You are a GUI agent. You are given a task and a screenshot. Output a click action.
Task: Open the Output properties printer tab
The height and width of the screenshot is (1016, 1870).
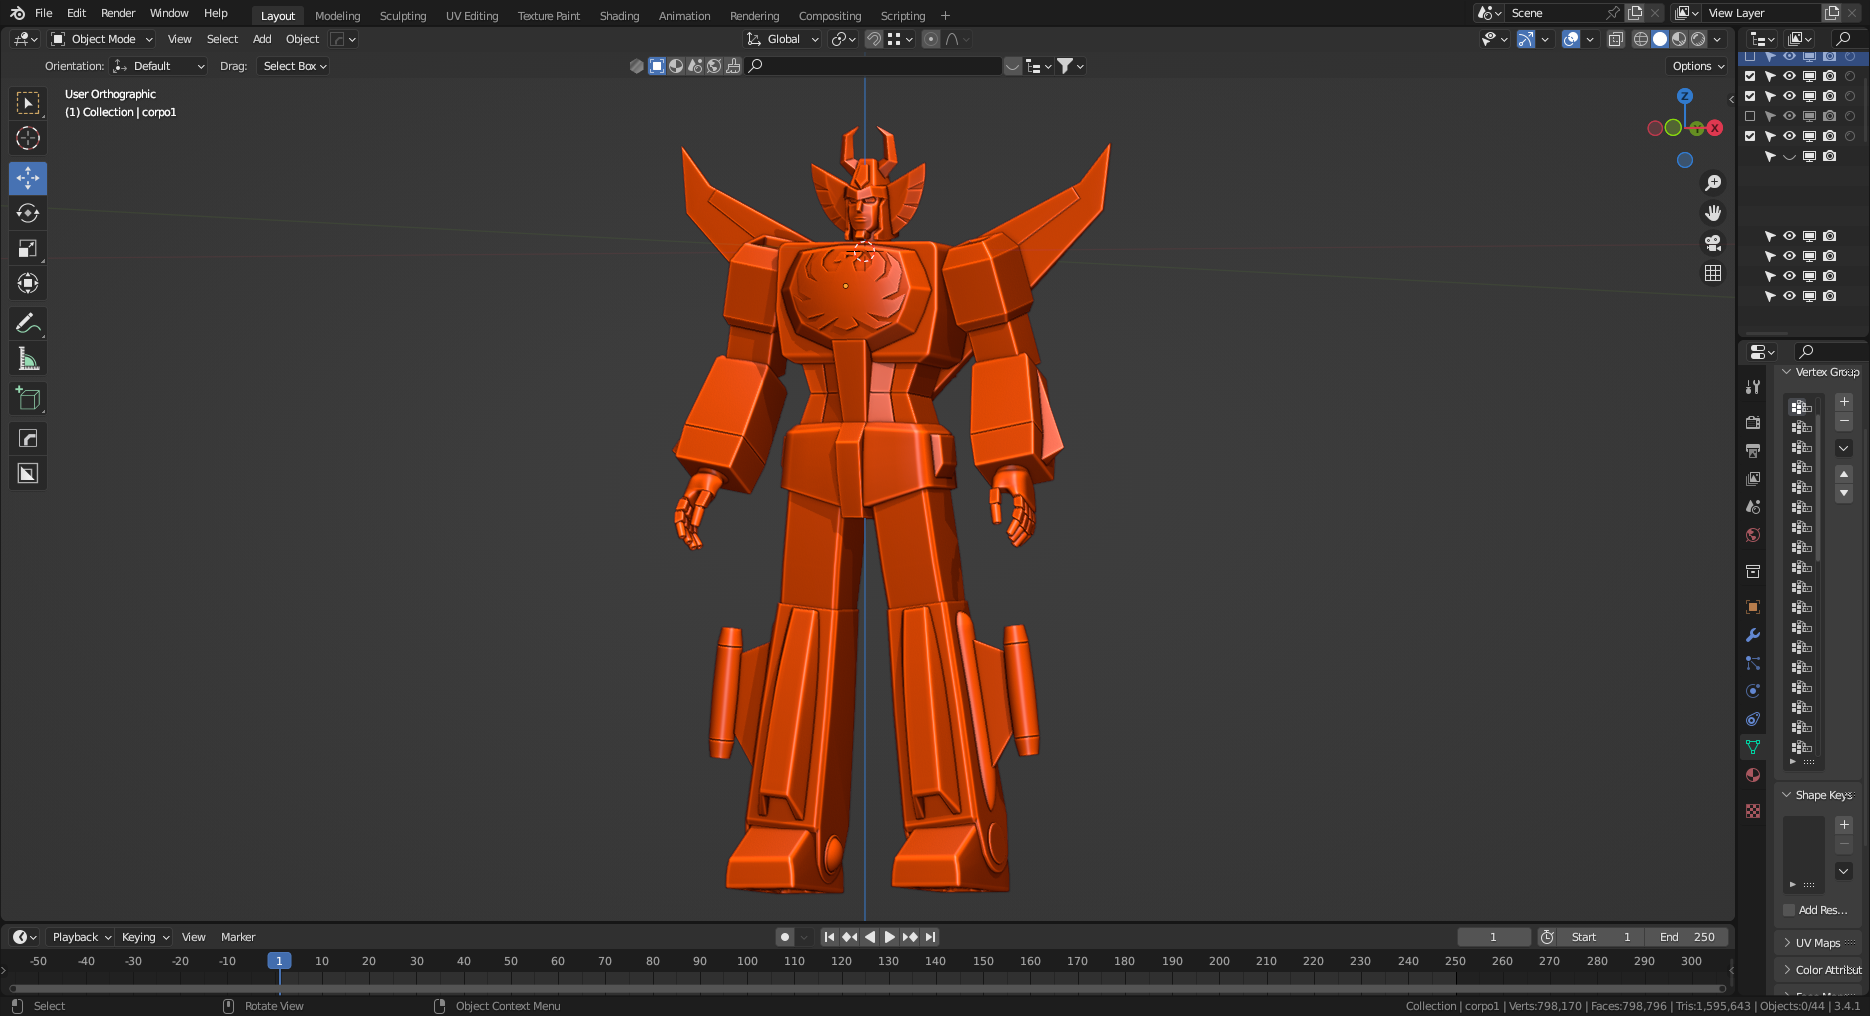(1753, 451)
